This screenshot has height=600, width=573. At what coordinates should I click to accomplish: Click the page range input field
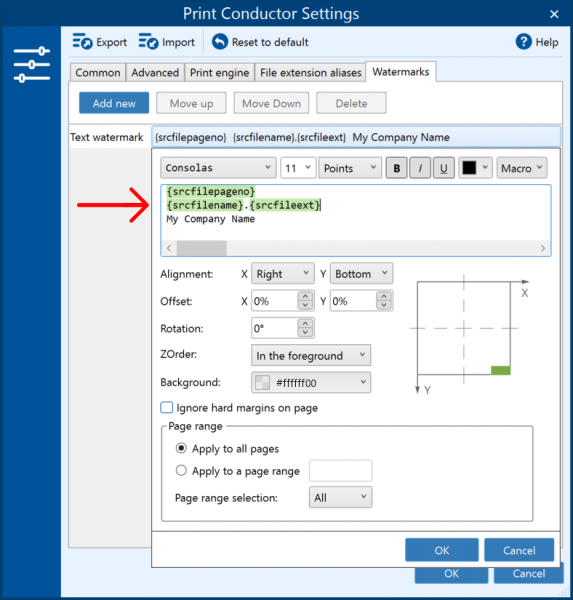(x=340, y=471)
